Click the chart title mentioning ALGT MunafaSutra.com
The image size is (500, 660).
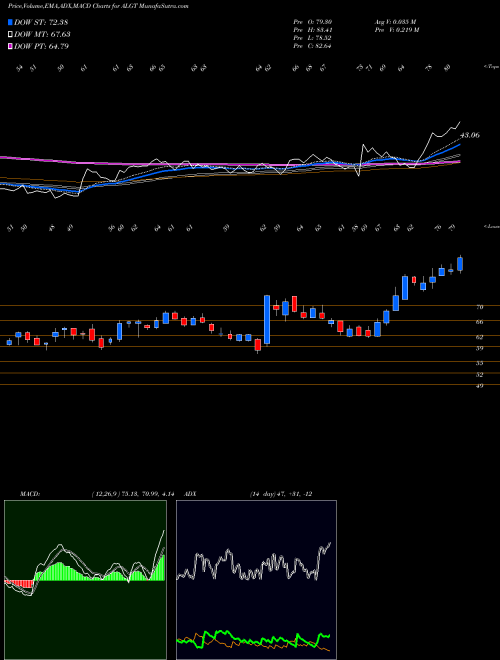pyautogui.click(x=98, y=6)
